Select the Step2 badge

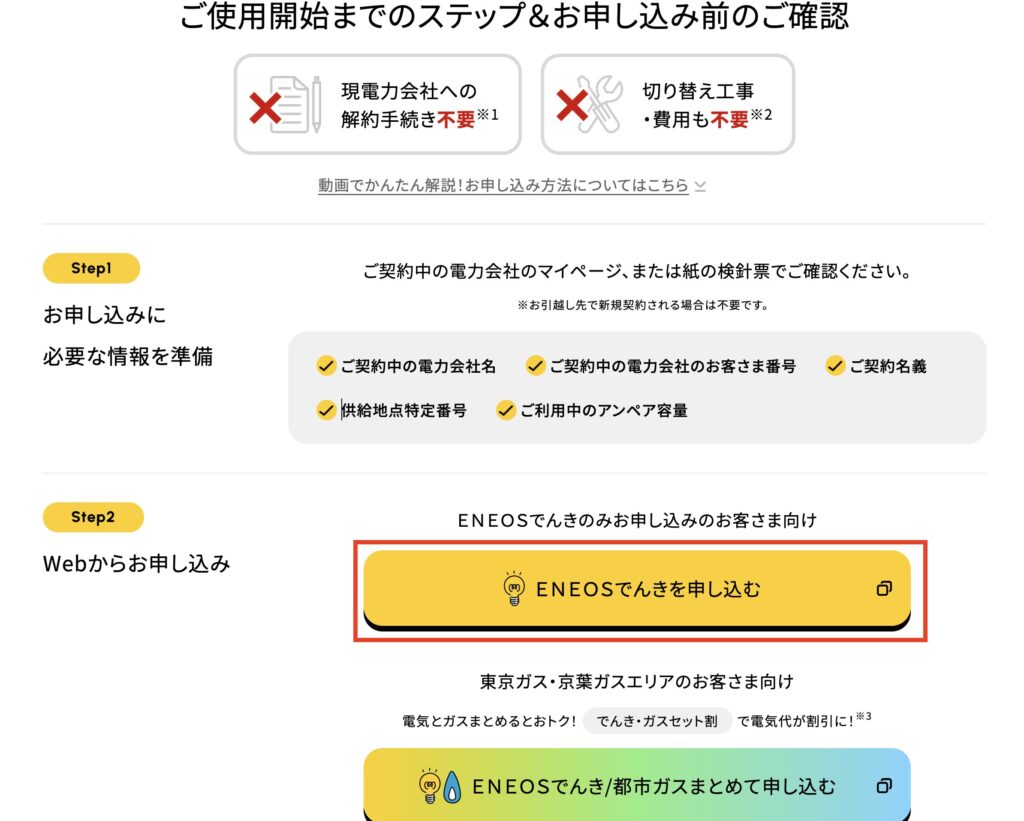point(93,517)
